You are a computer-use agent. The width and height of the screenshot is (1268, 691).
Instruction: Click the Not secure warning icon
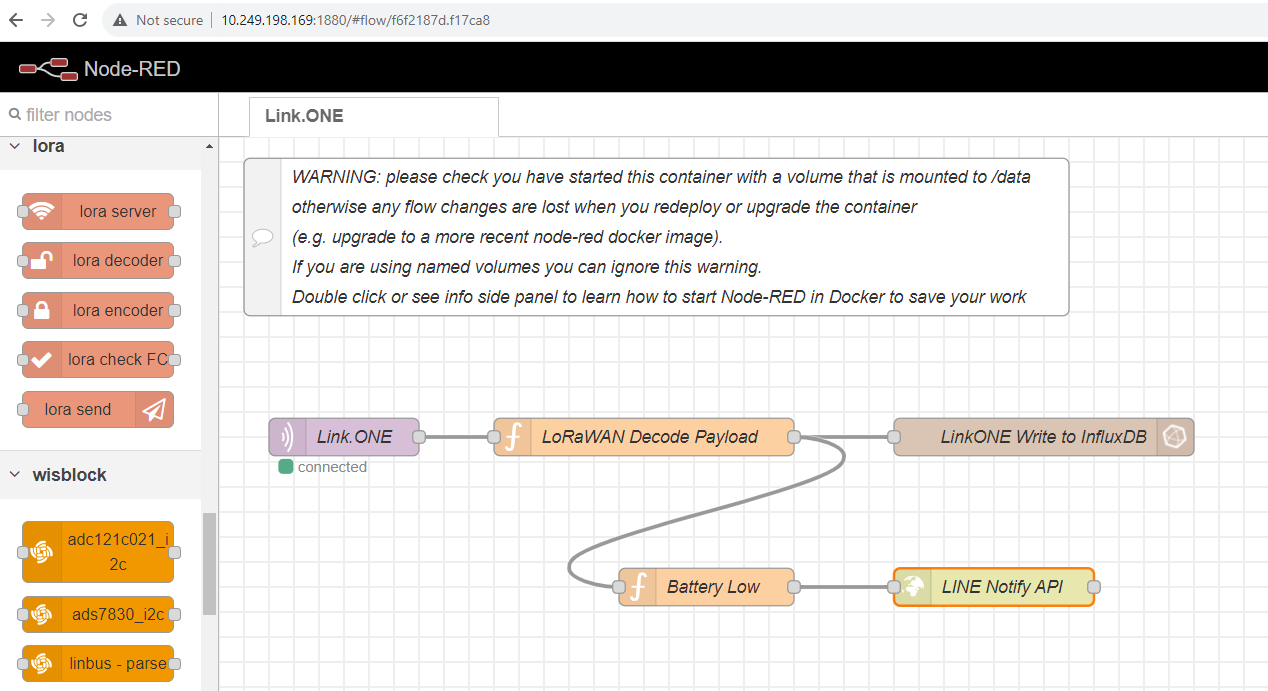(120, 20)
